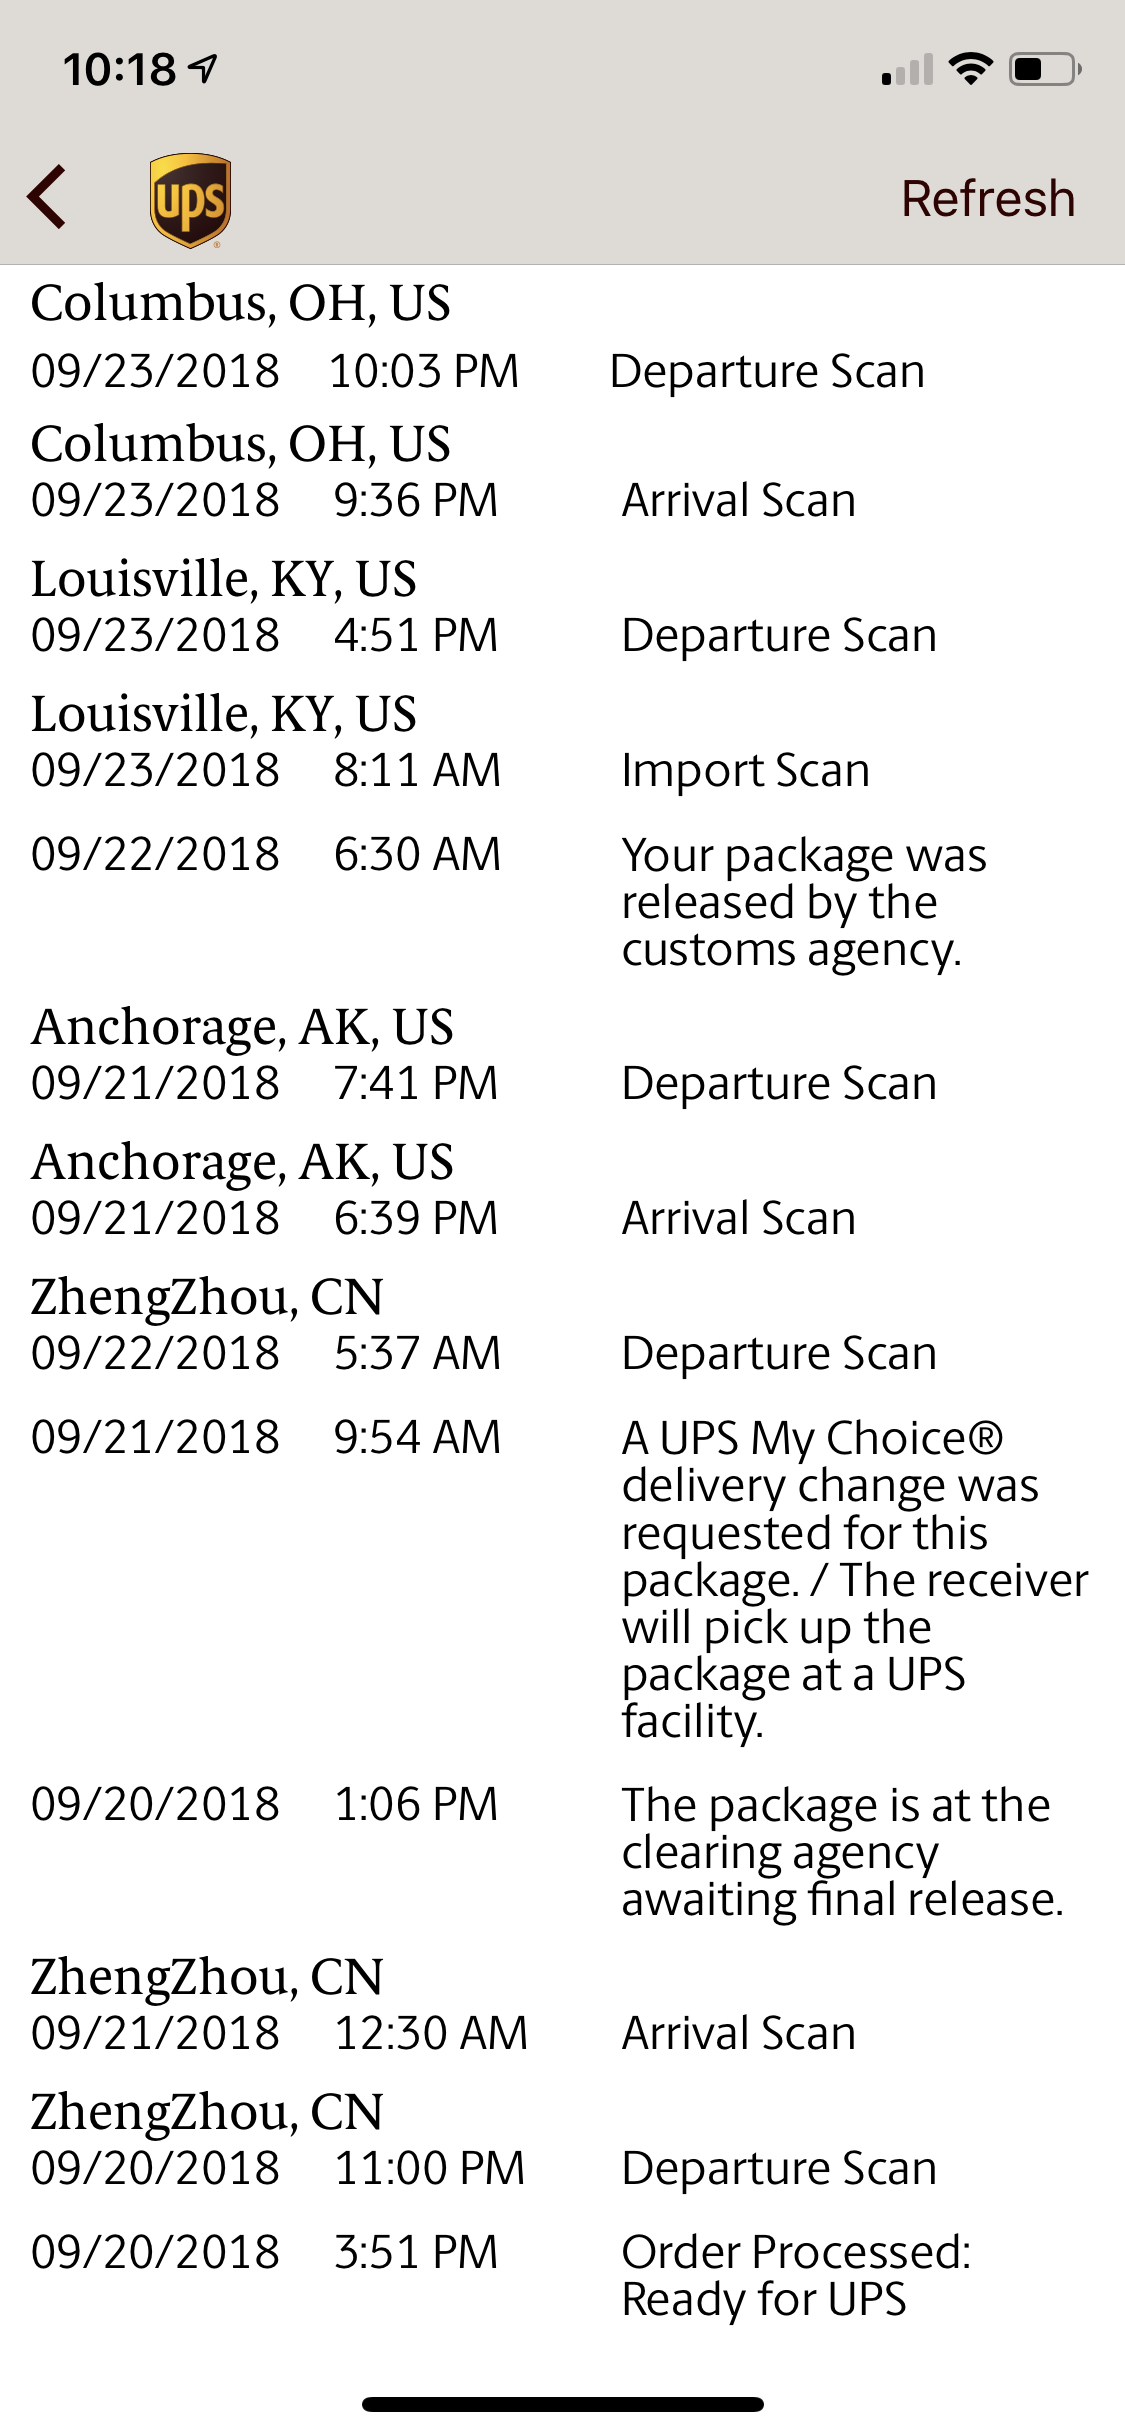
Task: Select Columbus 9:36 PM Arrival Scan entry
Action: [562, 471]
